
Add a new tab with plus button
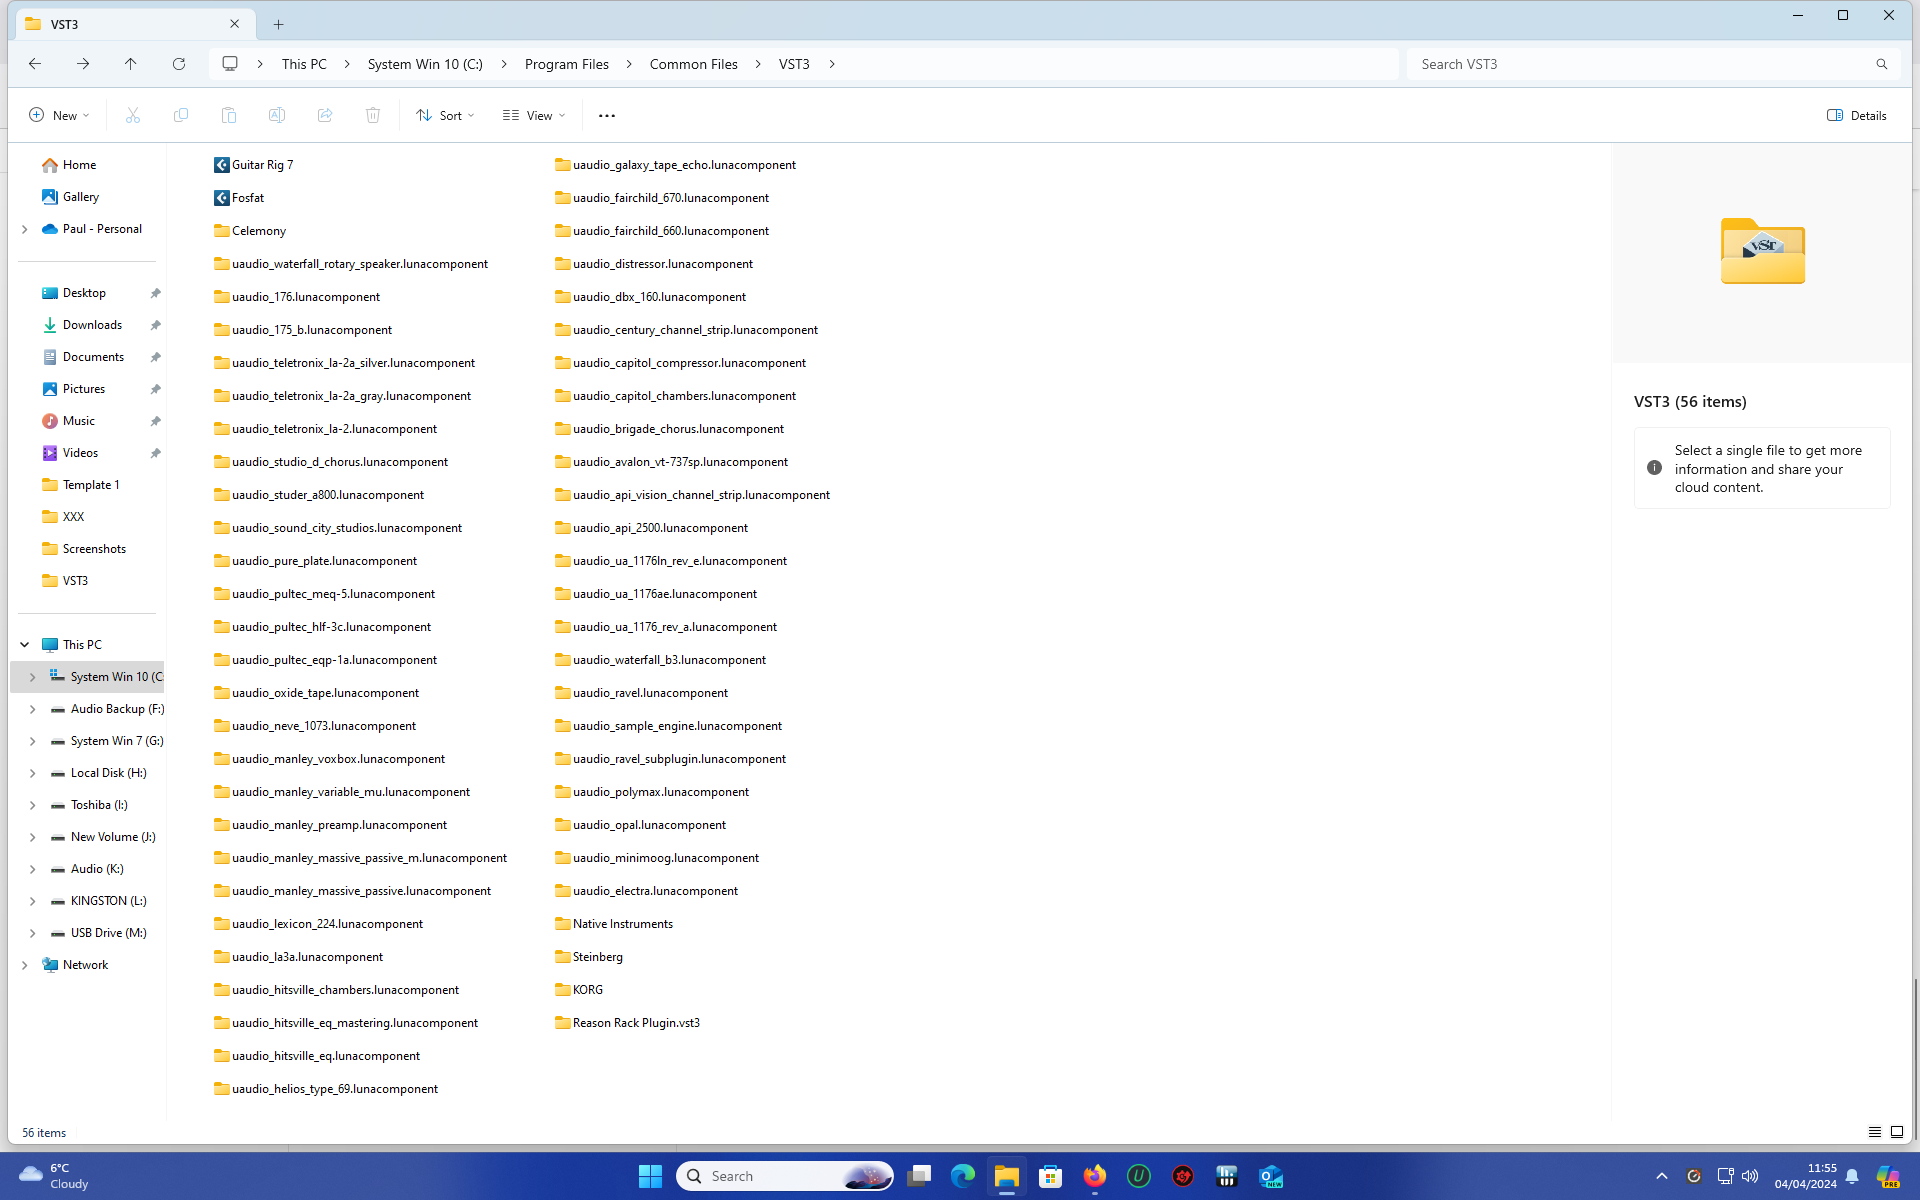tap(279, 24)
